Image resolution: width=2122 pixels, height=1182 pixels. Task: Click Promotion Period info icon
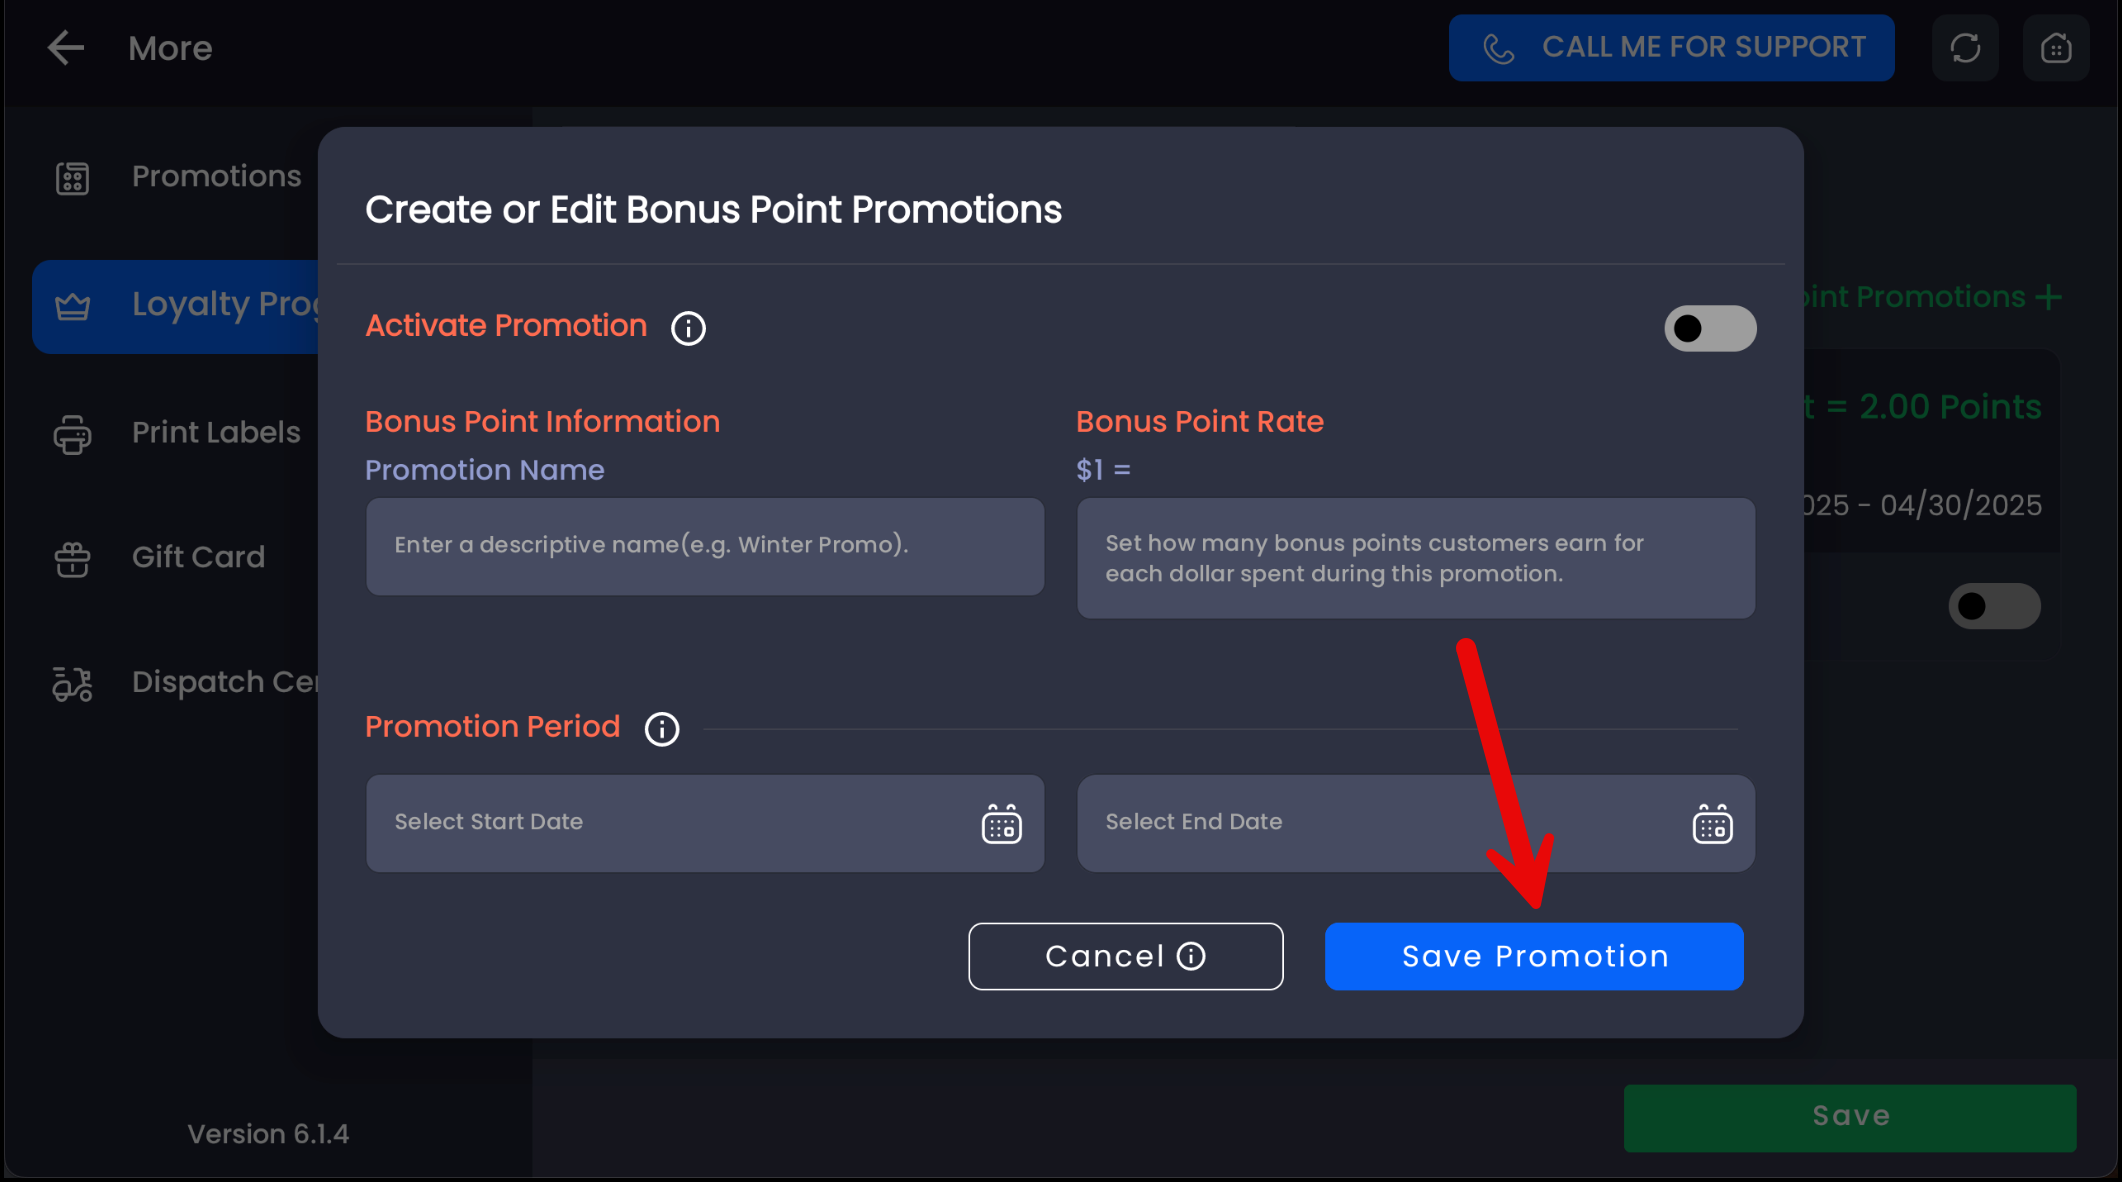(661, 729)
